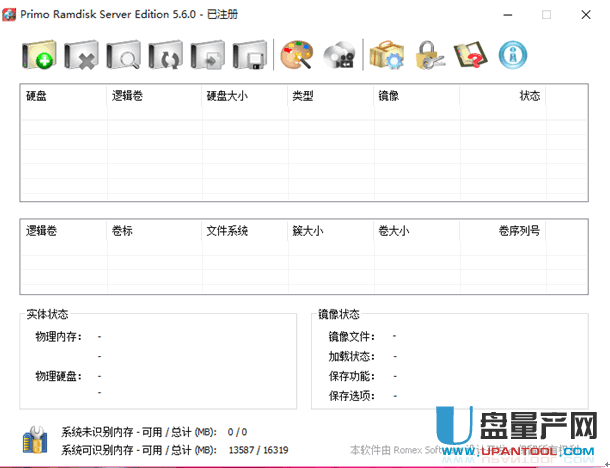
Task: Click the load image disk icon
Action: point(207,55)
